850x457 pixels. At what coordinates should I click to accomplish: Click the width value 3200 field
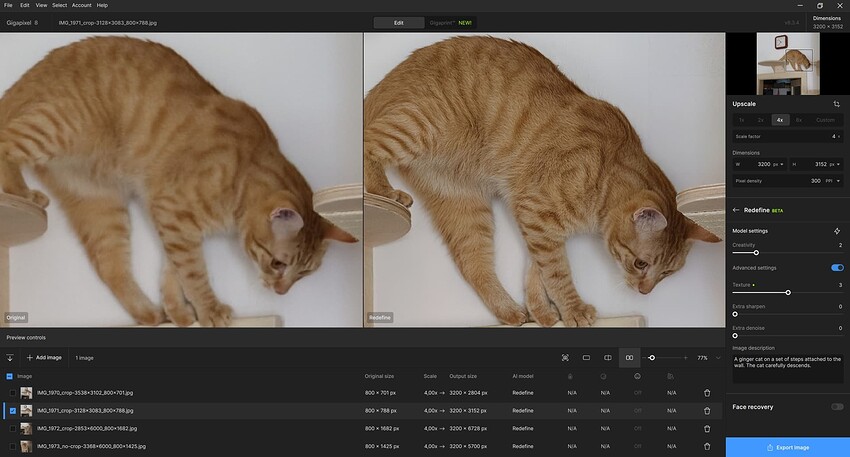point(759,164)
